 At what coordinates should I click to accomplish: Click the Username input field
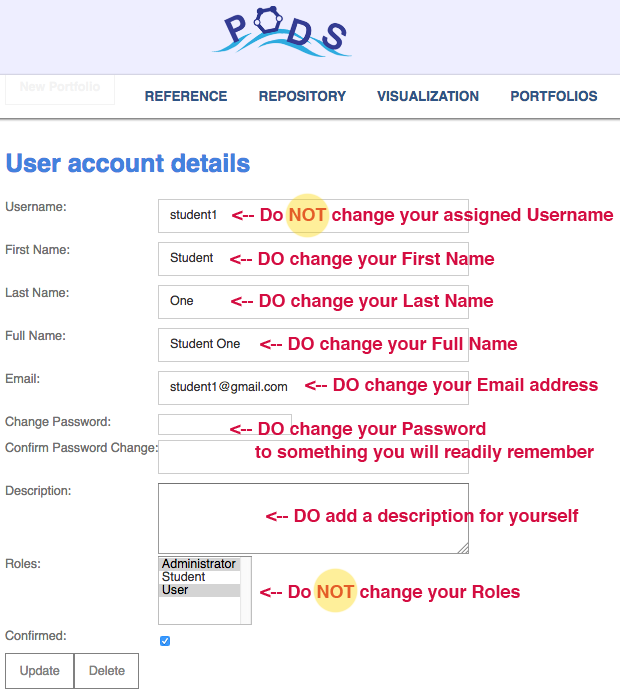click(195, 216)
